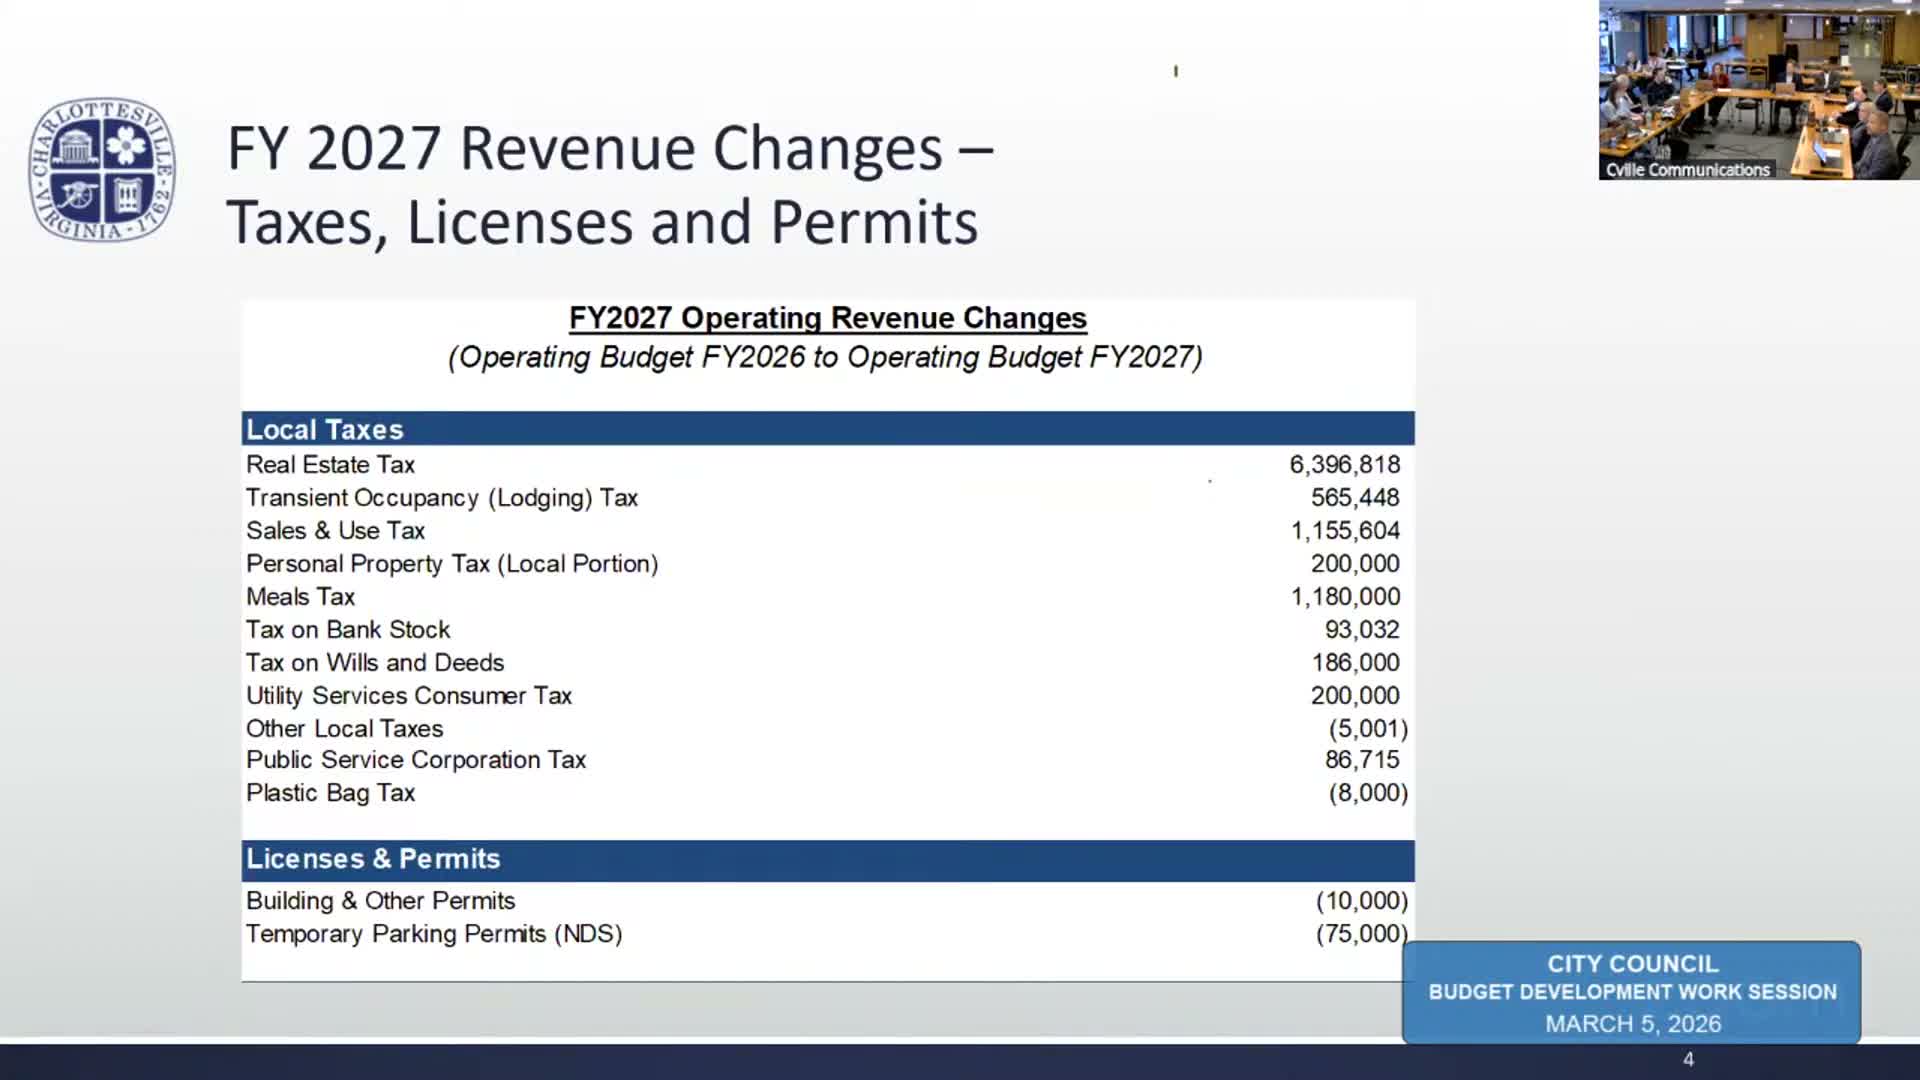
Task: Click the FY2027 Operating Revenue Changes heading
Action: click(827, 318)
